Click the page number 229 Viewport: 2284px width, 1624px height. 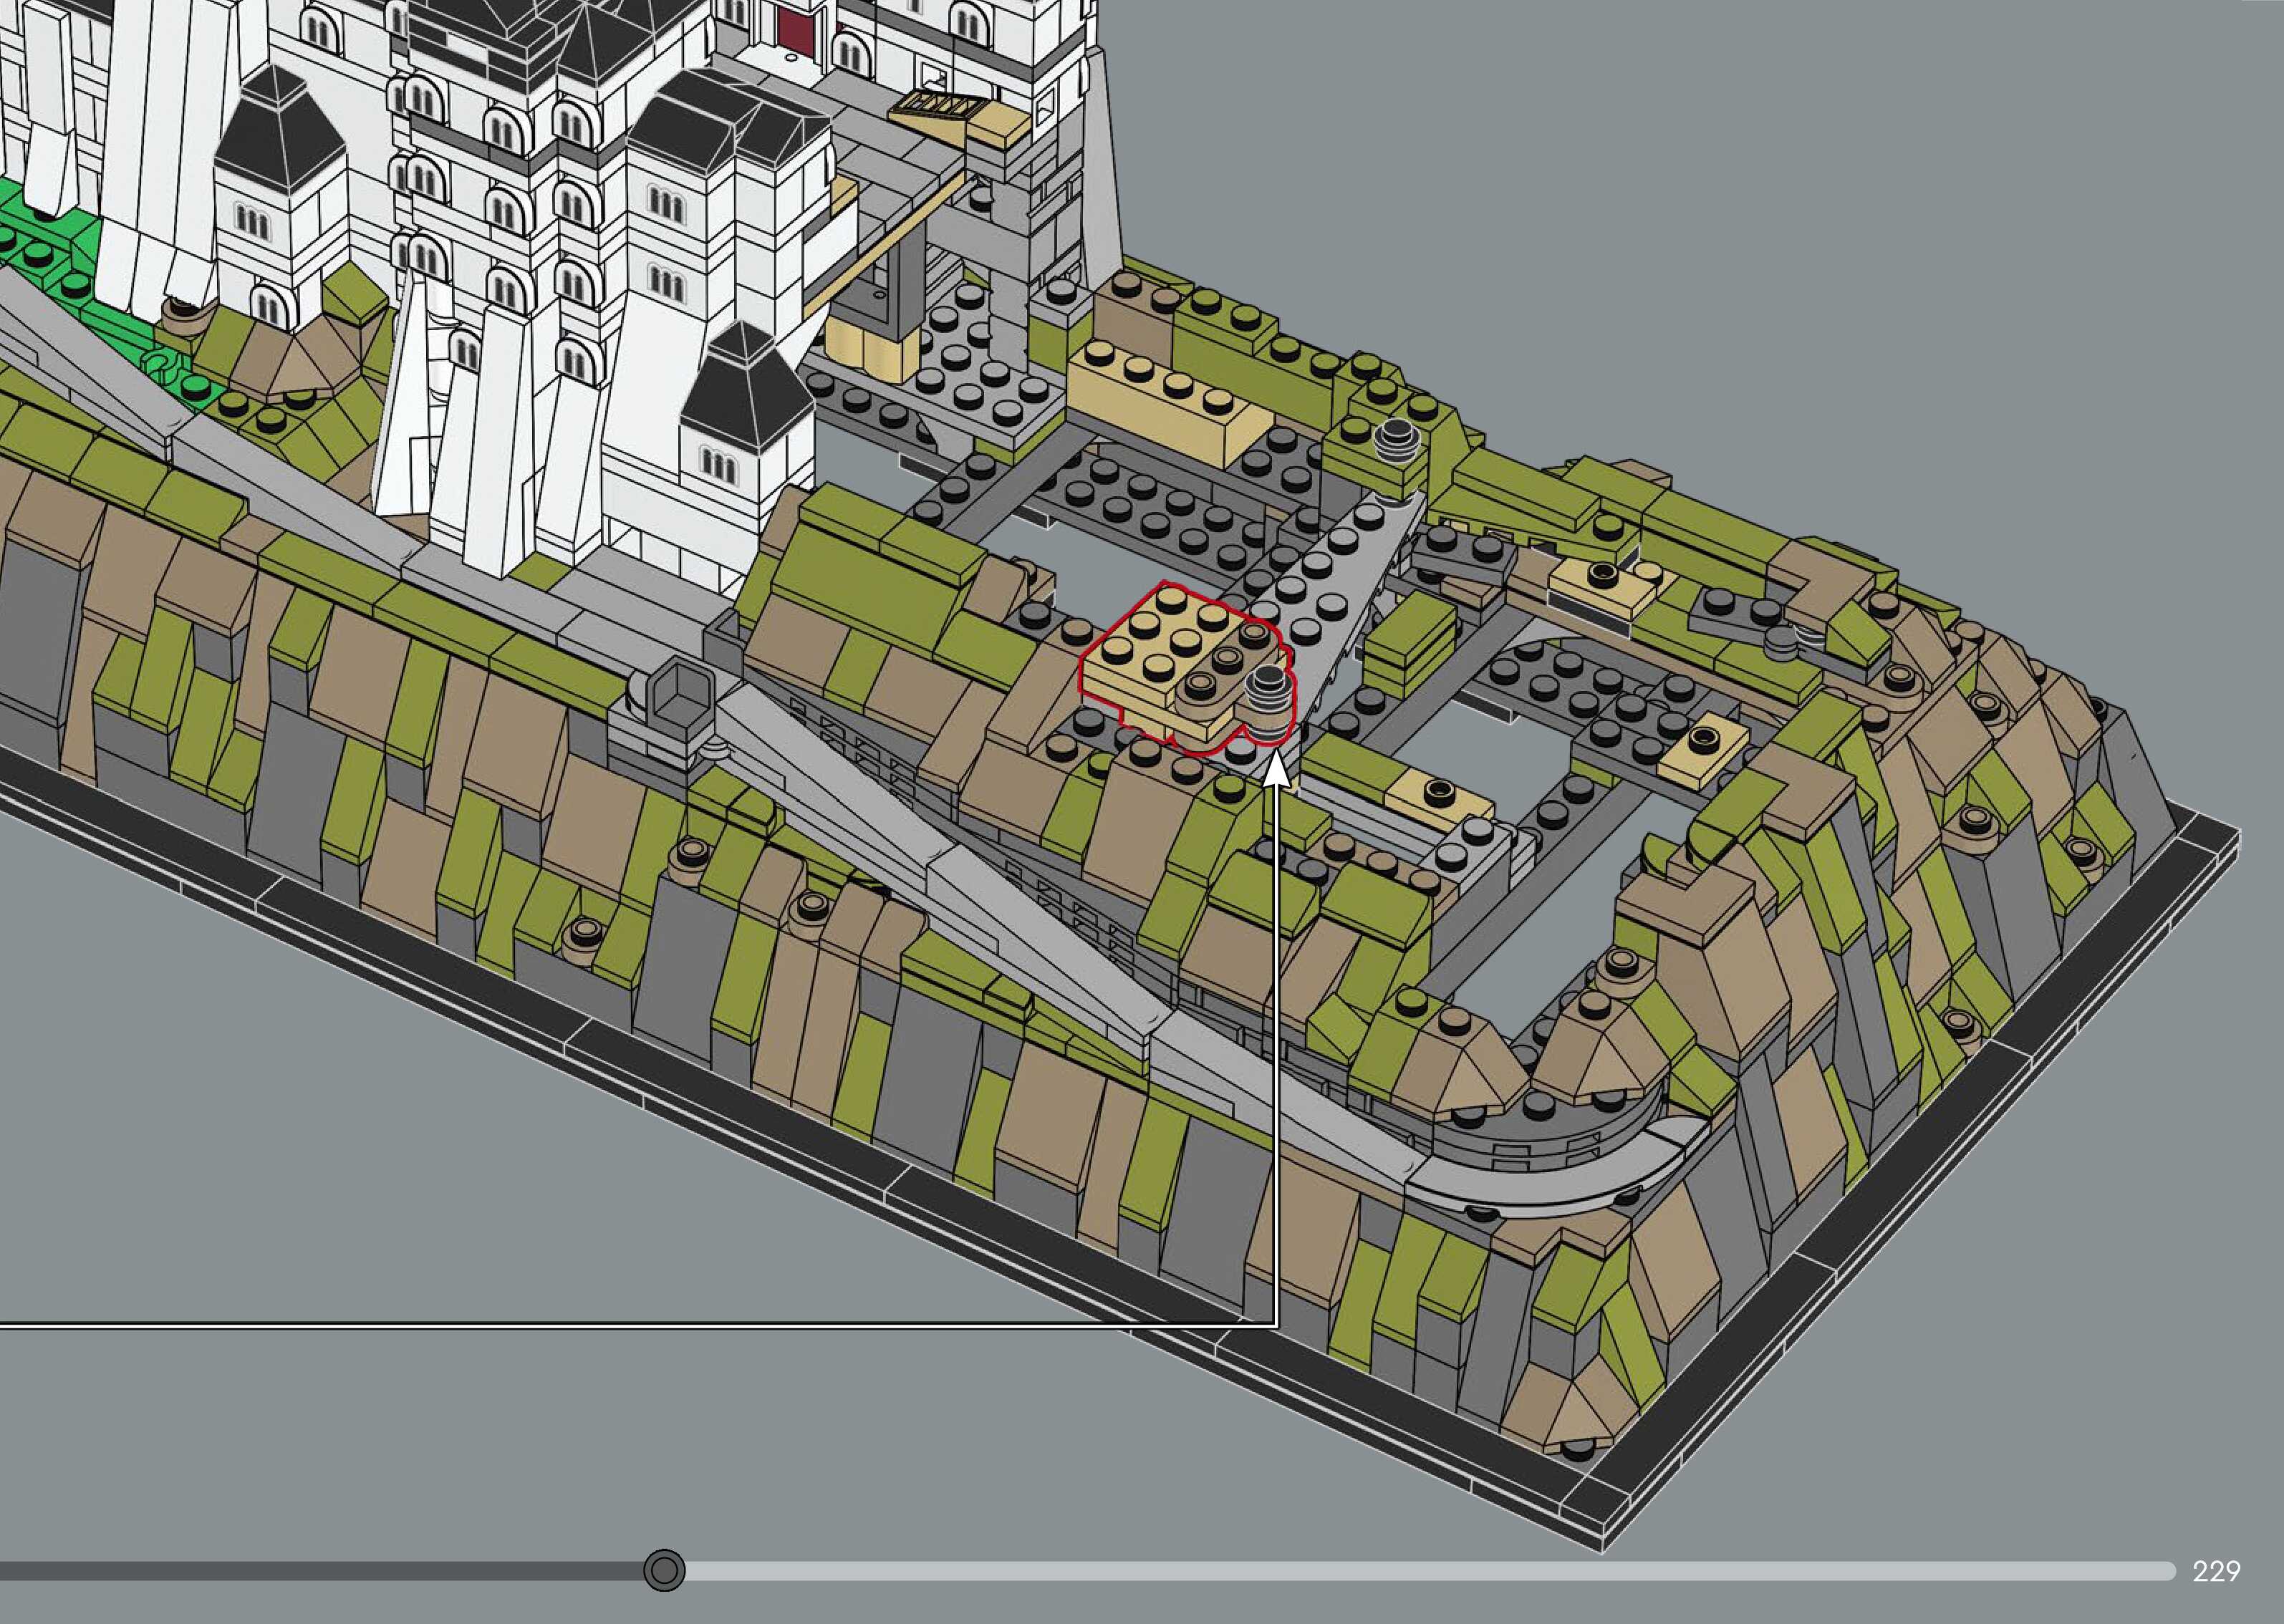point(2216,1571)
